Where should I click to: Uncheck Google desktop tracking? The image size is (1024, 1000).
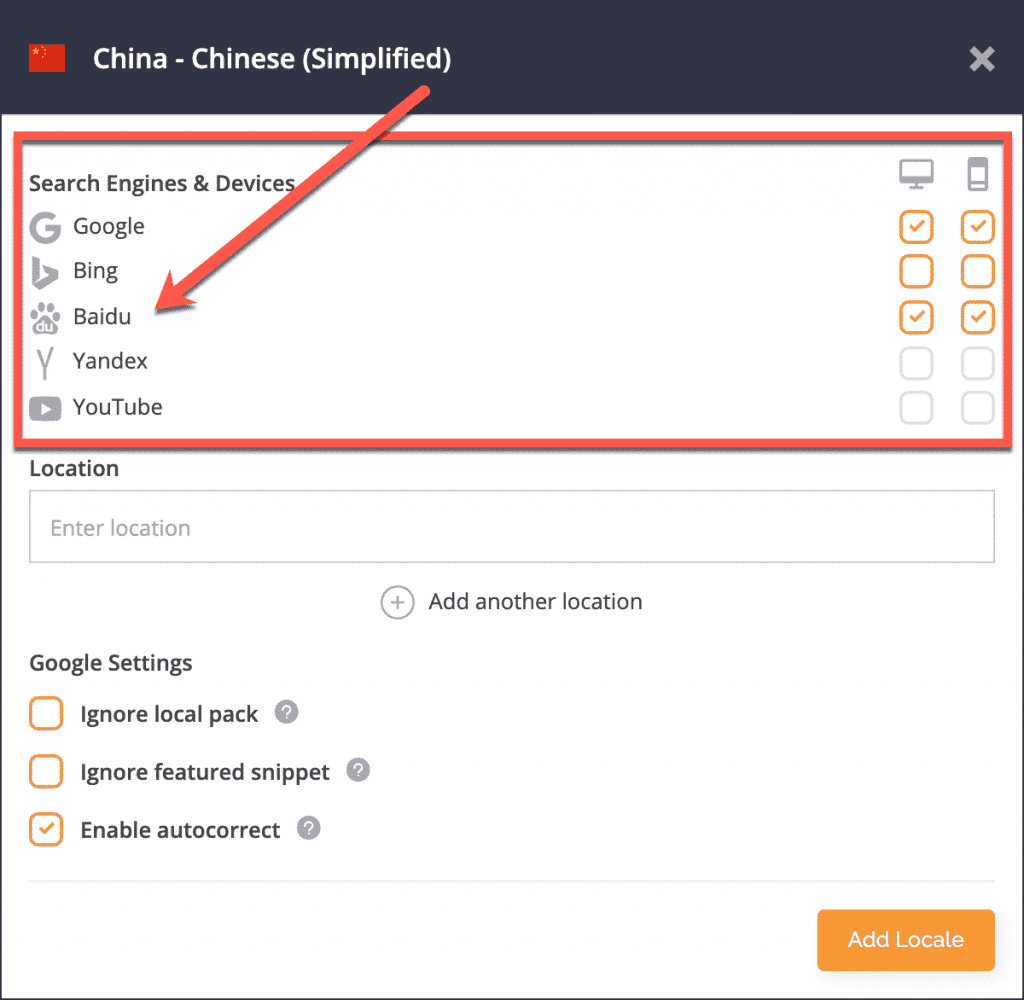(x=916, y=227)
